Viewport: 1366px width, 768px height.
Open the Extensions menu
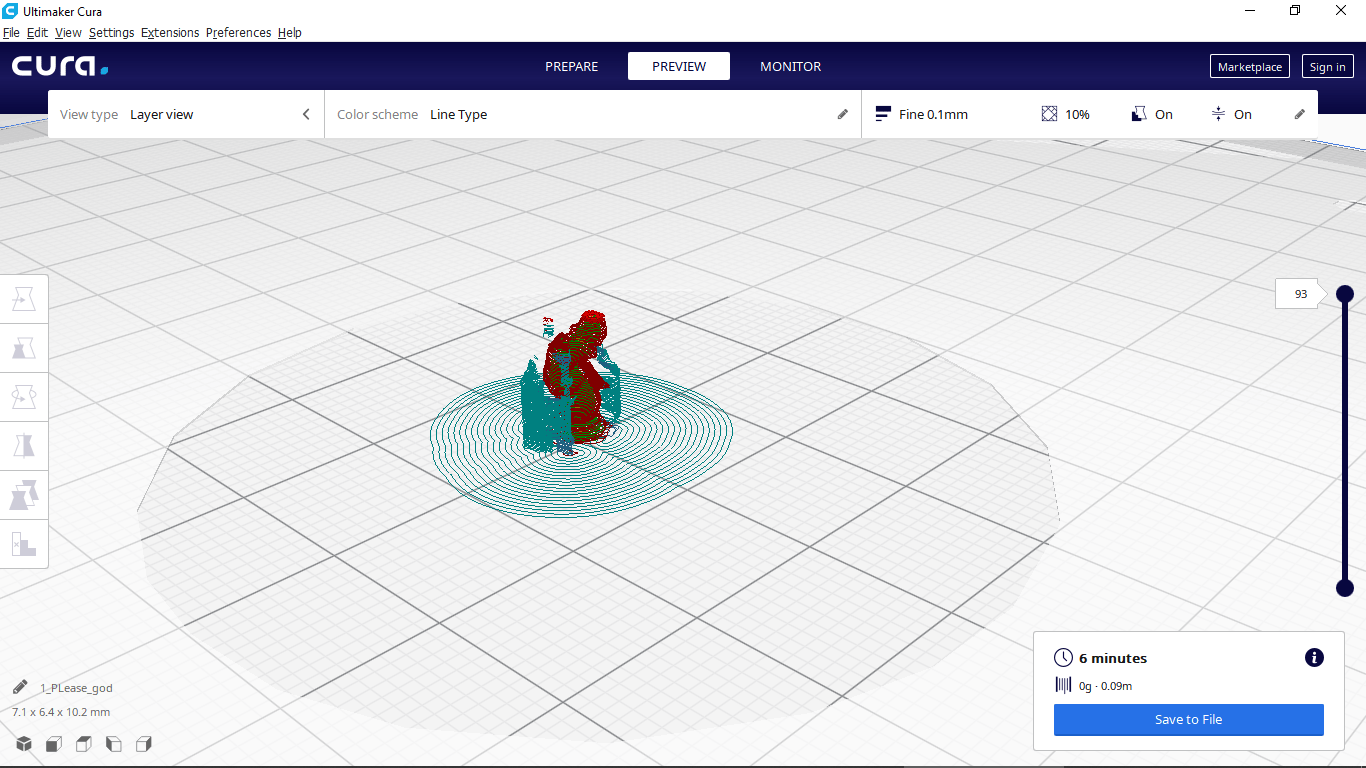[170, 32]
